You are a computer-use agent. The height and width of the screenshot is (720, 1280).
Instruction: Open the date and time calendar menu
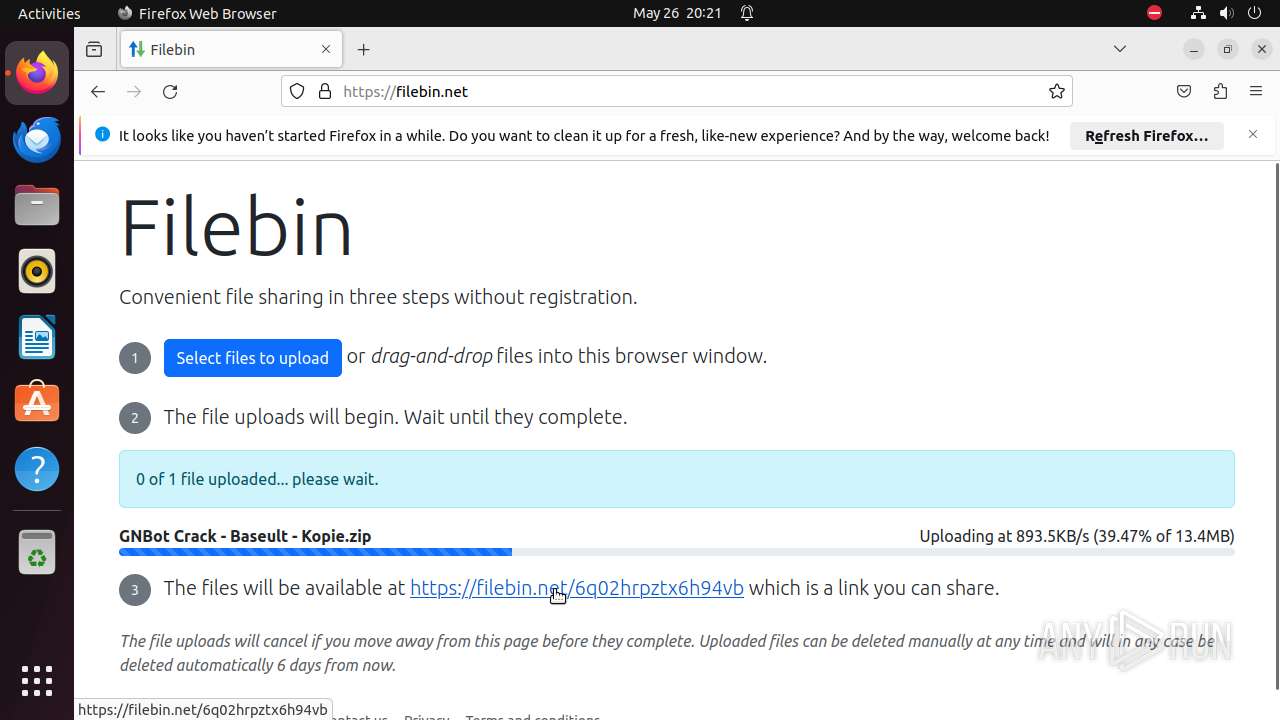tap(677, 13)
